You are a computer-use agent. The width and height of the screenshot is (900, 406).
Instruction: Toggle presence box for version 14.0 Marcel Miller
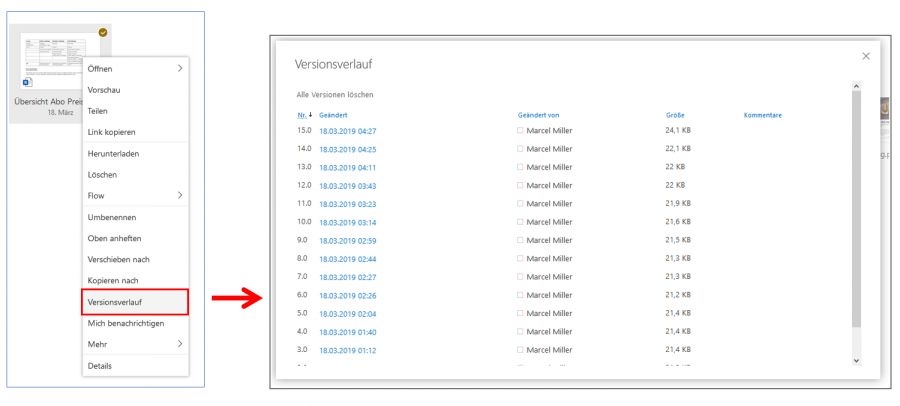(520, 149)
